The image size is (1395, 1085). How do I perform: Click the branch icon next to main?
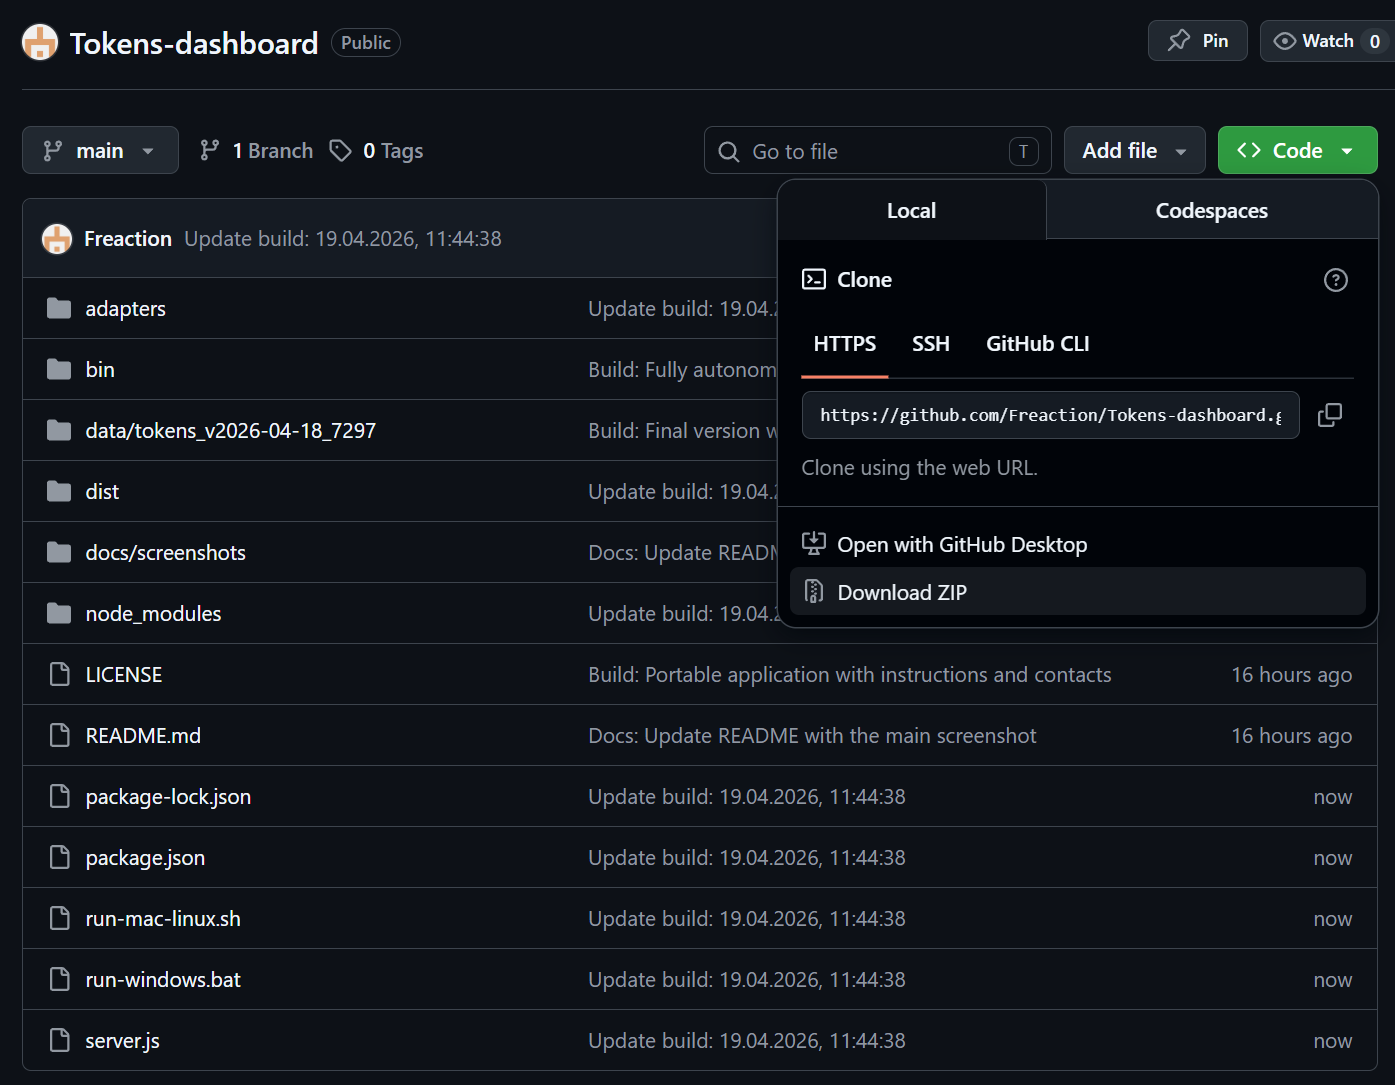210,150
